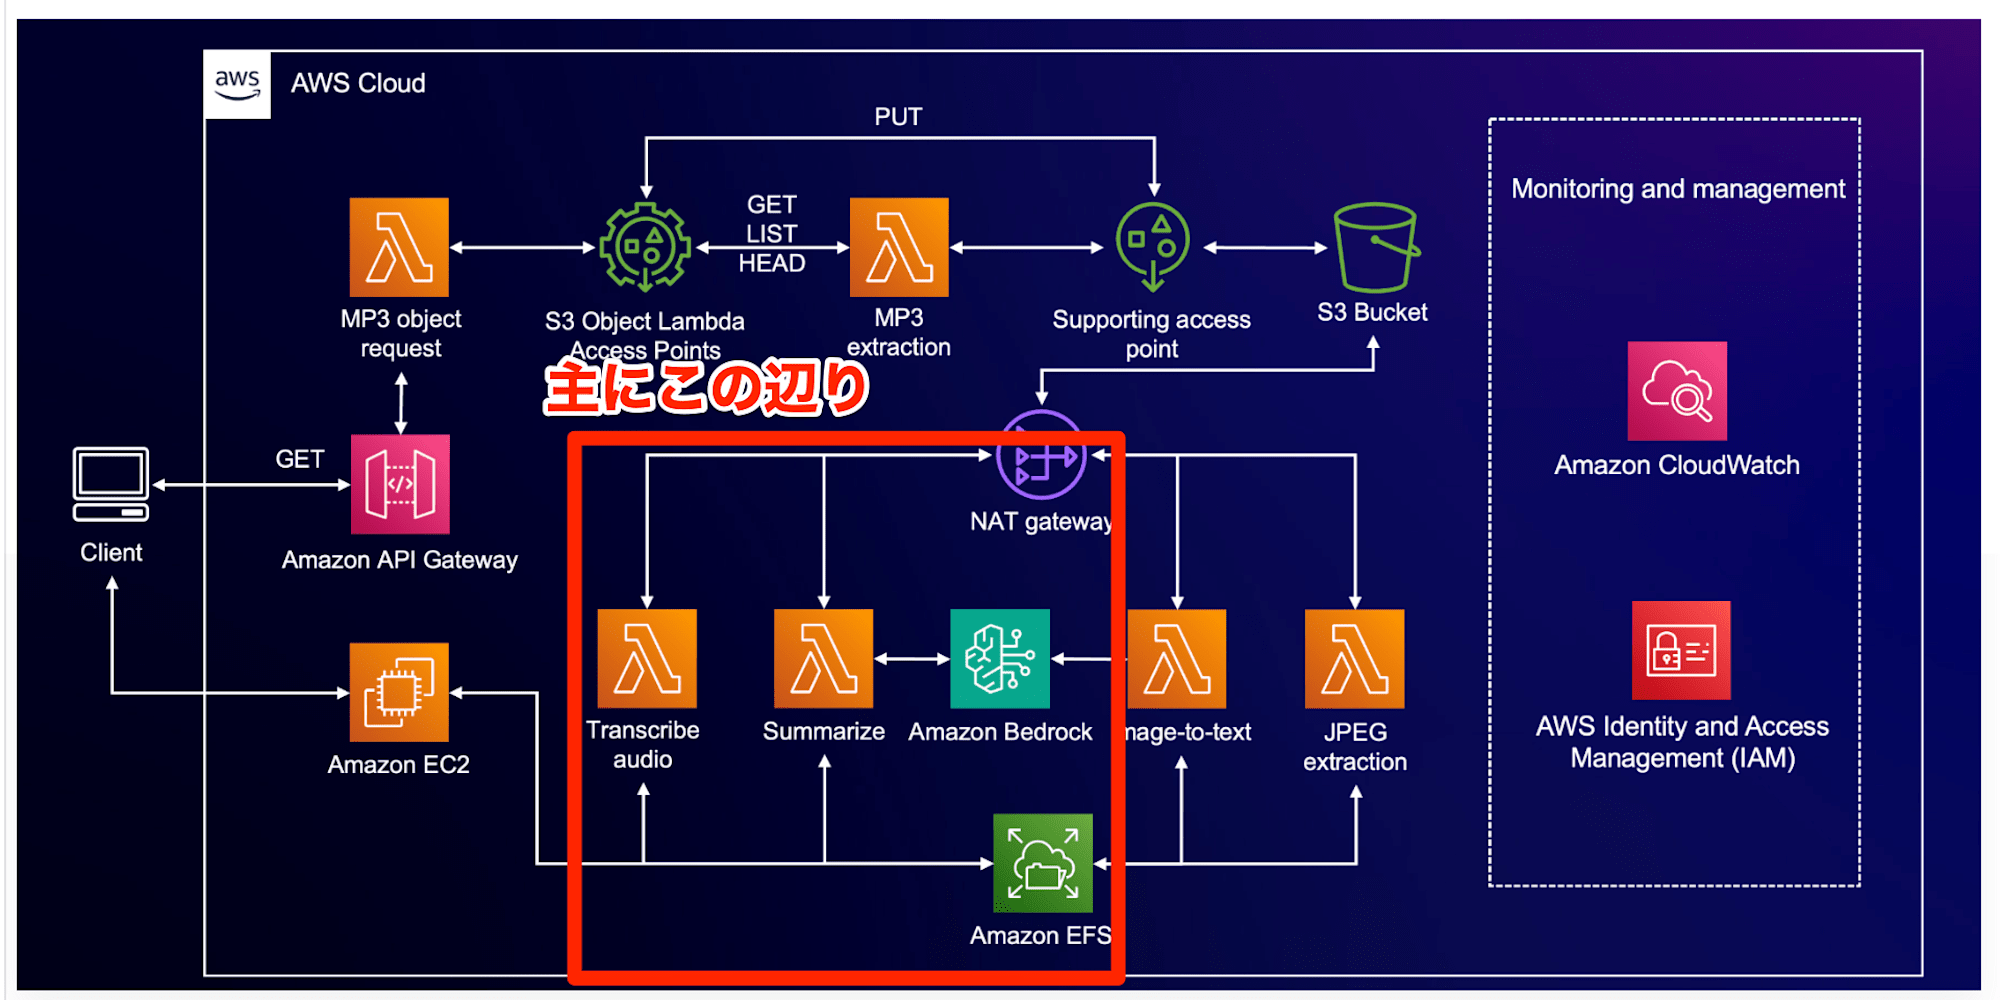Click the S3 Object Lambda Access Points text
This screenshot has height=1000, width=2000.
click(645, 335)
